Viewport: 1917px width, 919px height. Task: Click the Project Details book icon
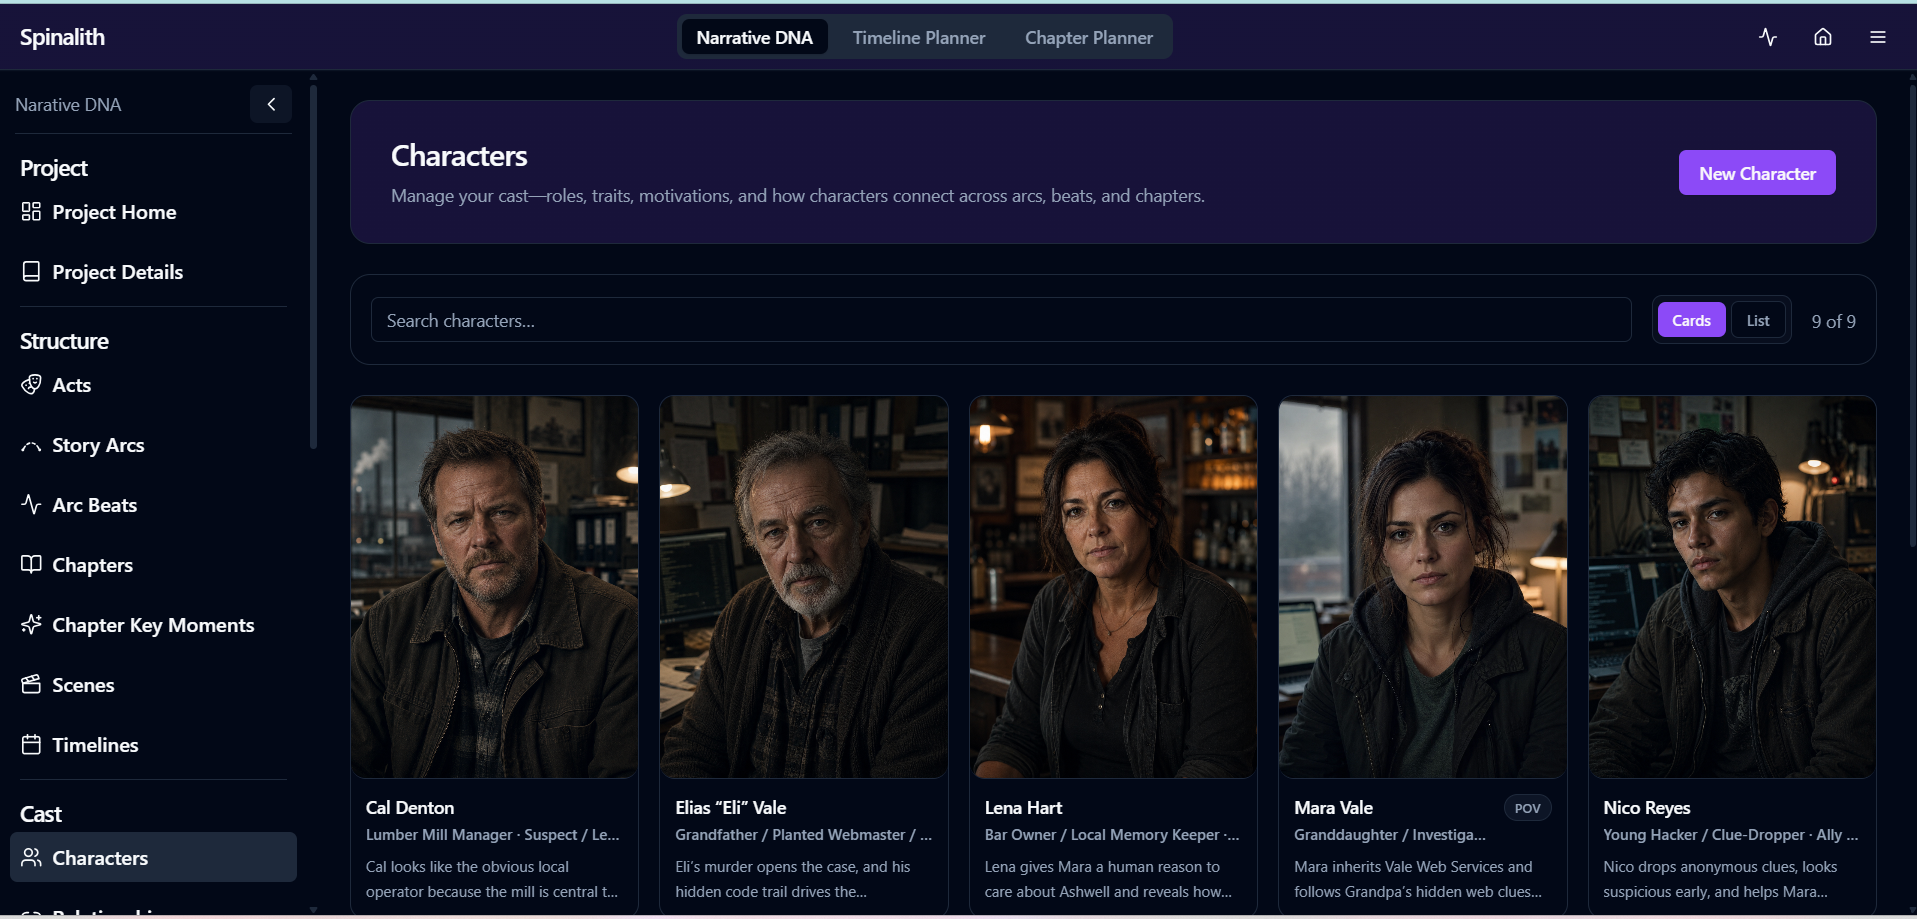[x=31, y=271]
